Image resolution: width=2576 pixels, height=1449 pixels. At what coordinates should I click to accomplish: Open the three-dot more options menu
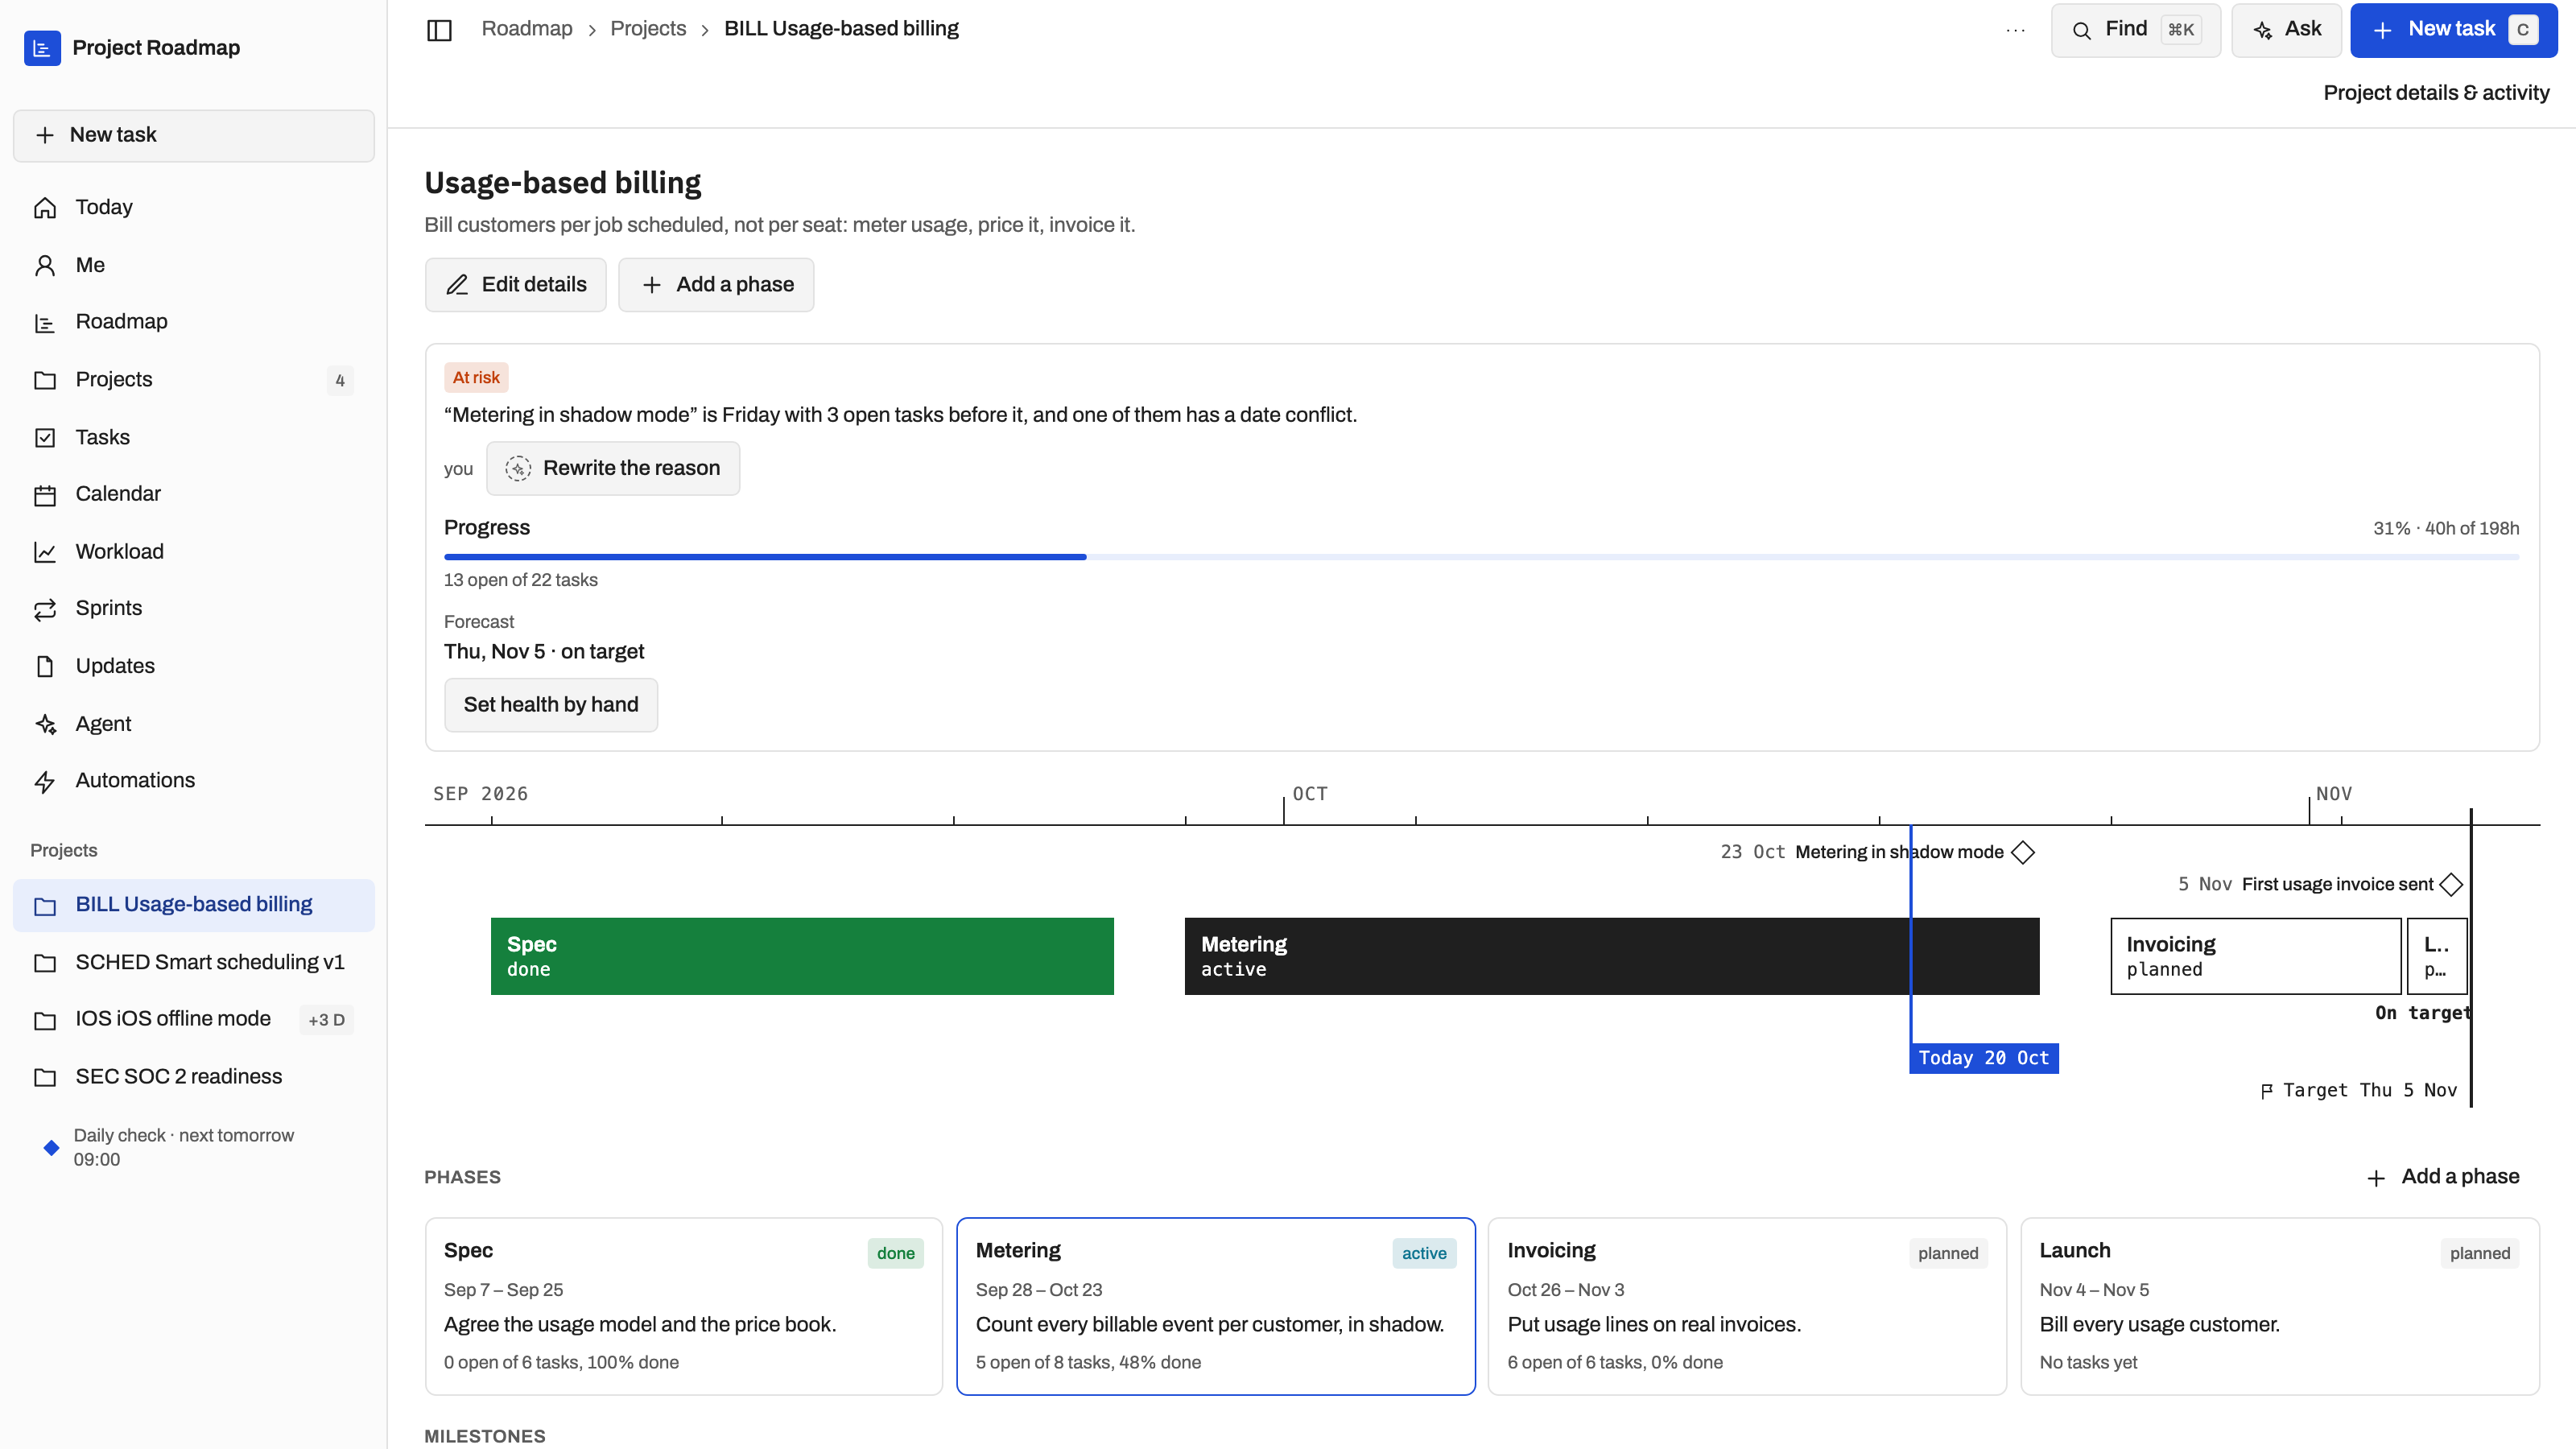pos(2015,30)
